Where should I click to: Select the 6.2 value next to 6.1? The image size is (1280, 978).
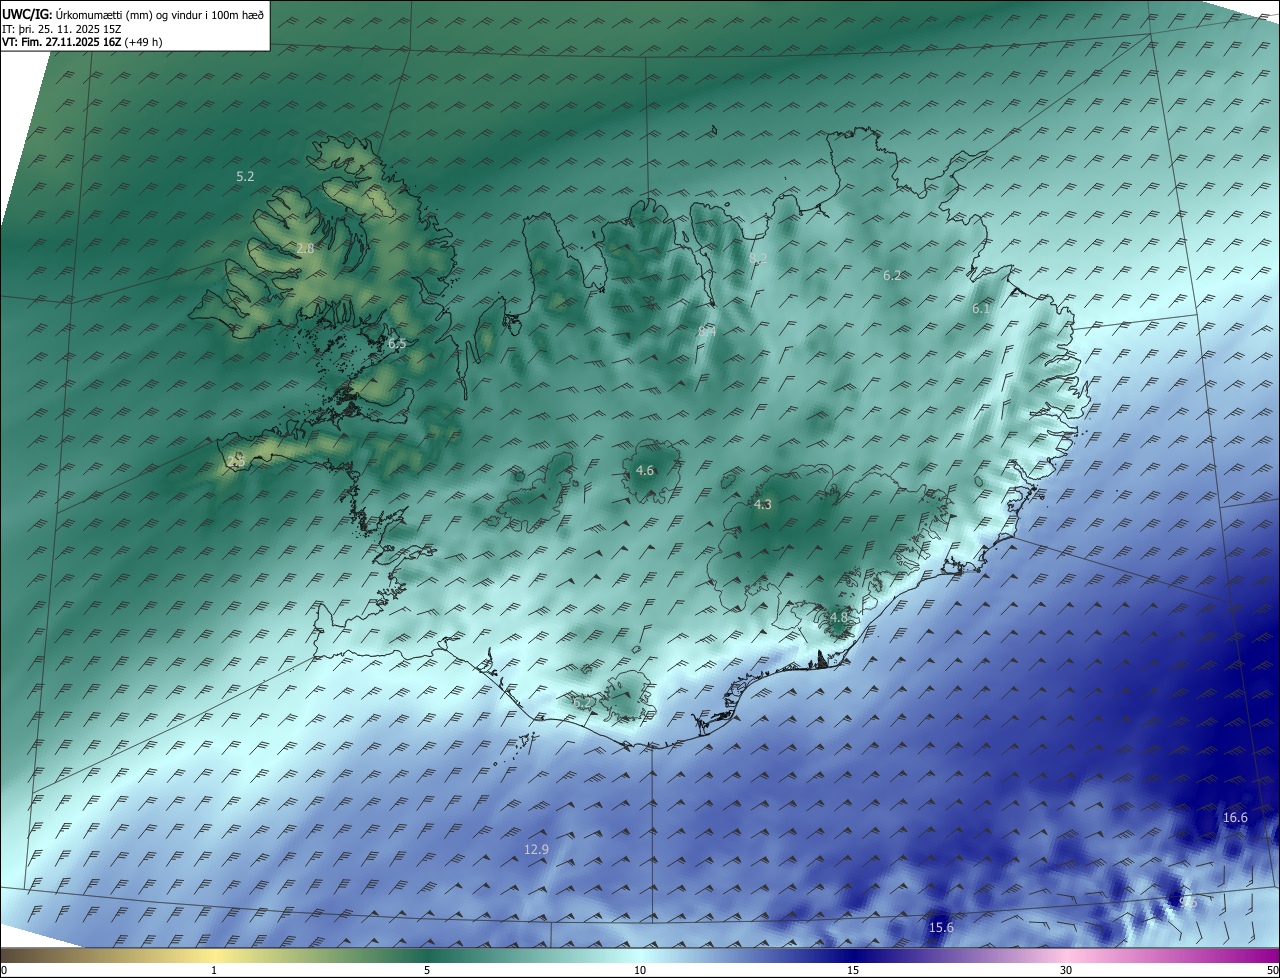[893, 275]
